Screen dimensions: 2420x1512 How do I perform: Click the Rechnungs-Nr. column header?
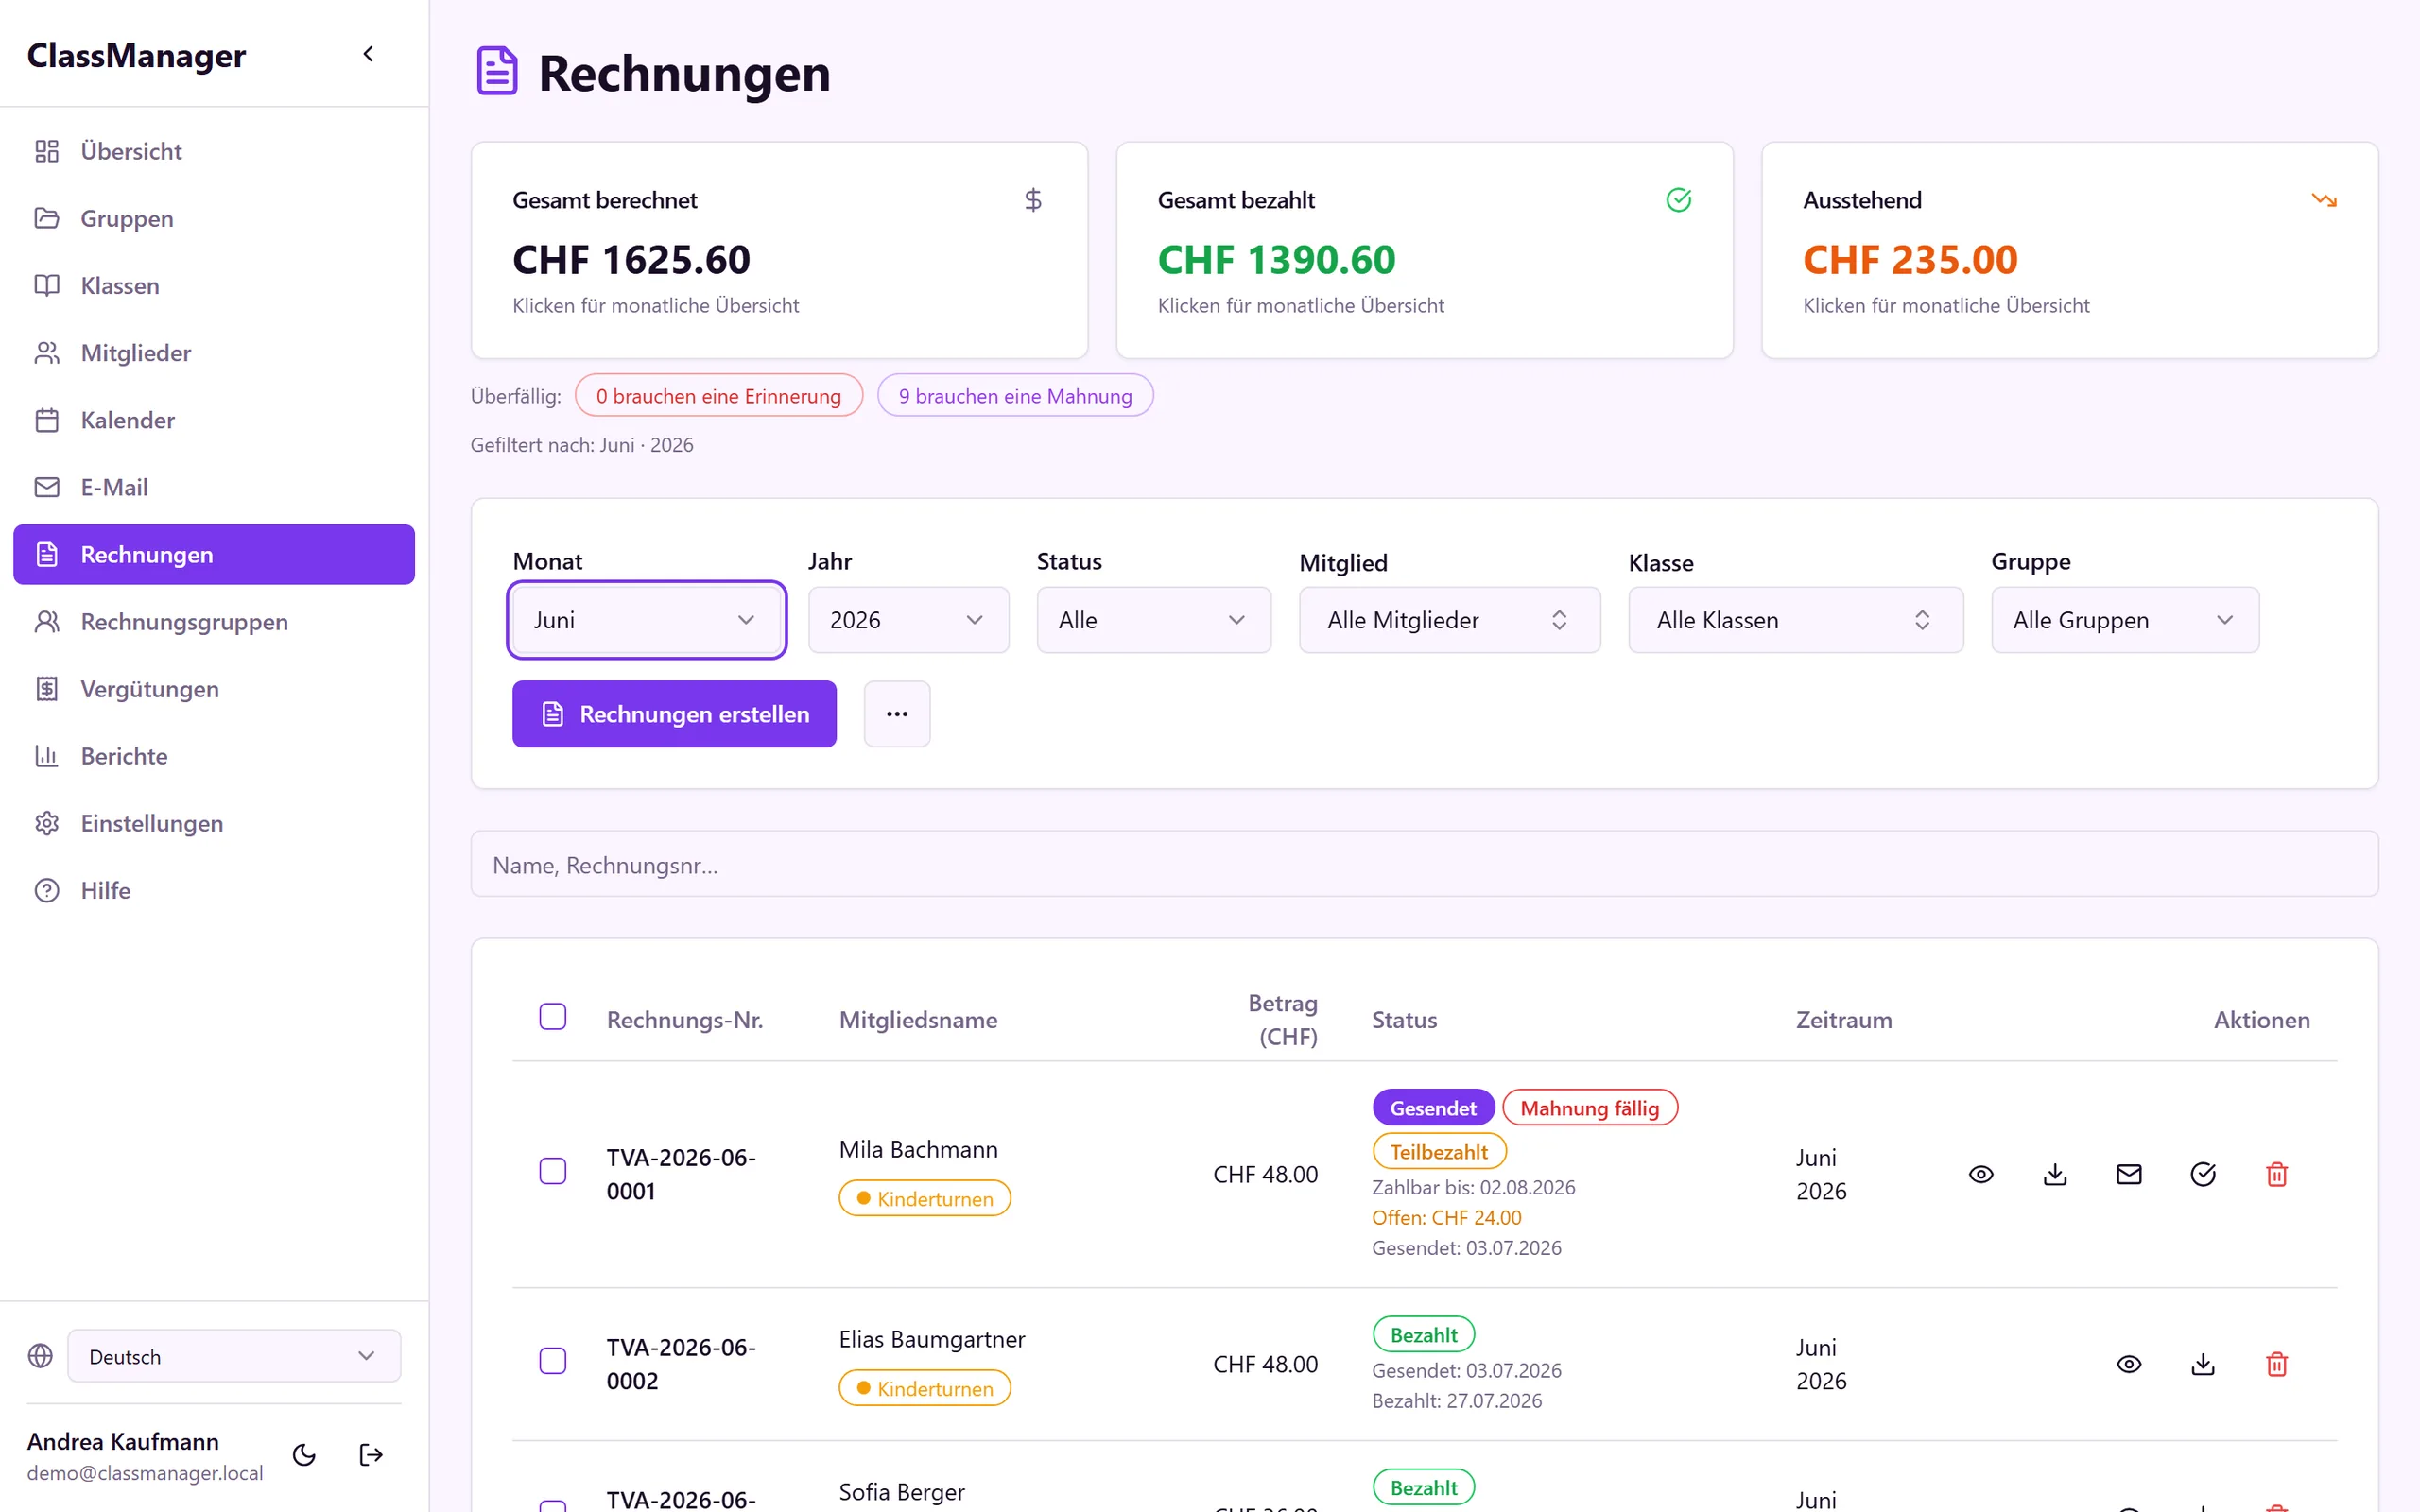[x=685, y=1020]
